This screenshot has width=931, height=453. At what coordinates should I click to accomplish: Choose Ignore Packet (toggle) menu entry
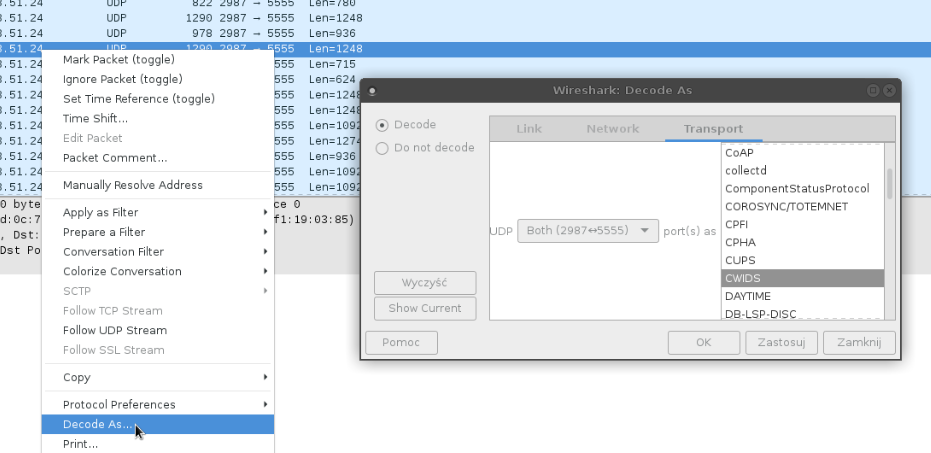pos(157,79)
